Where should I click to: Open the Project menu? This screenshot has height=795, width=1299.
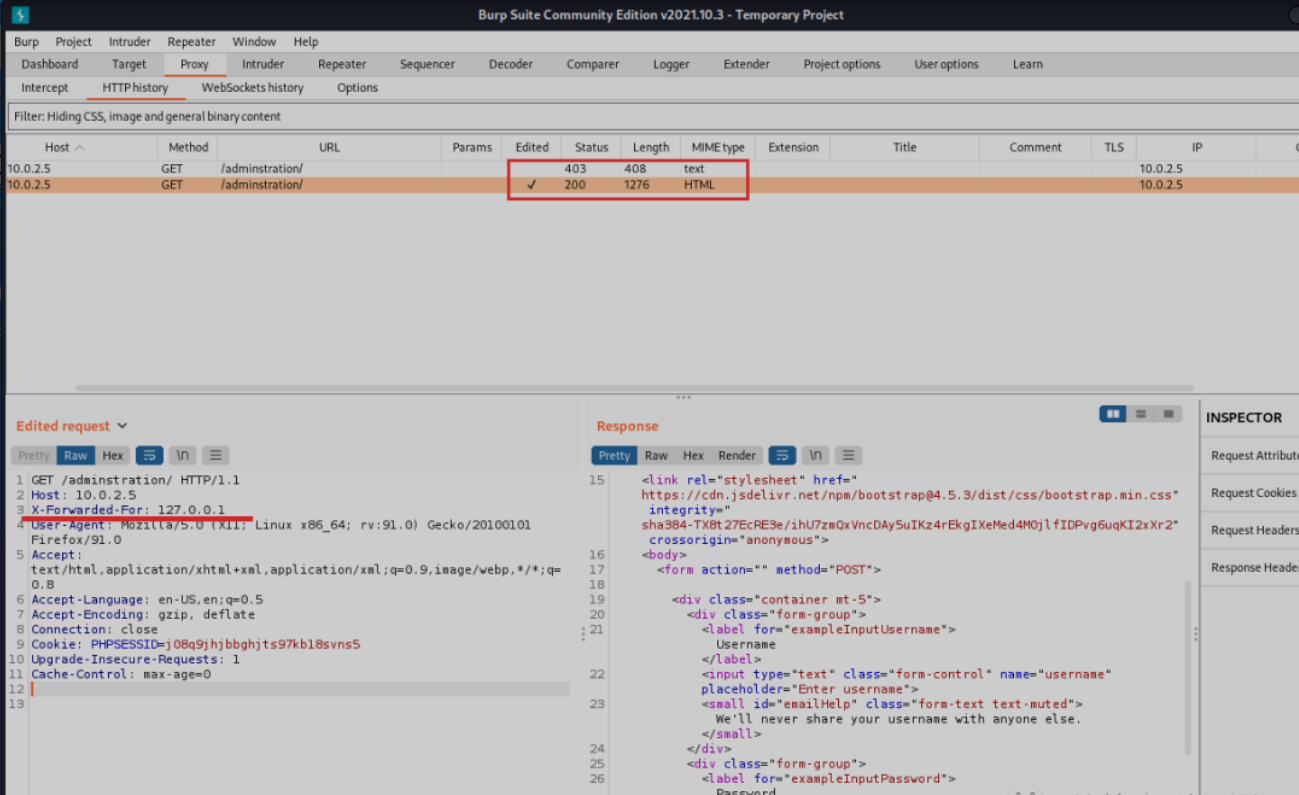[x=73, y=41]
